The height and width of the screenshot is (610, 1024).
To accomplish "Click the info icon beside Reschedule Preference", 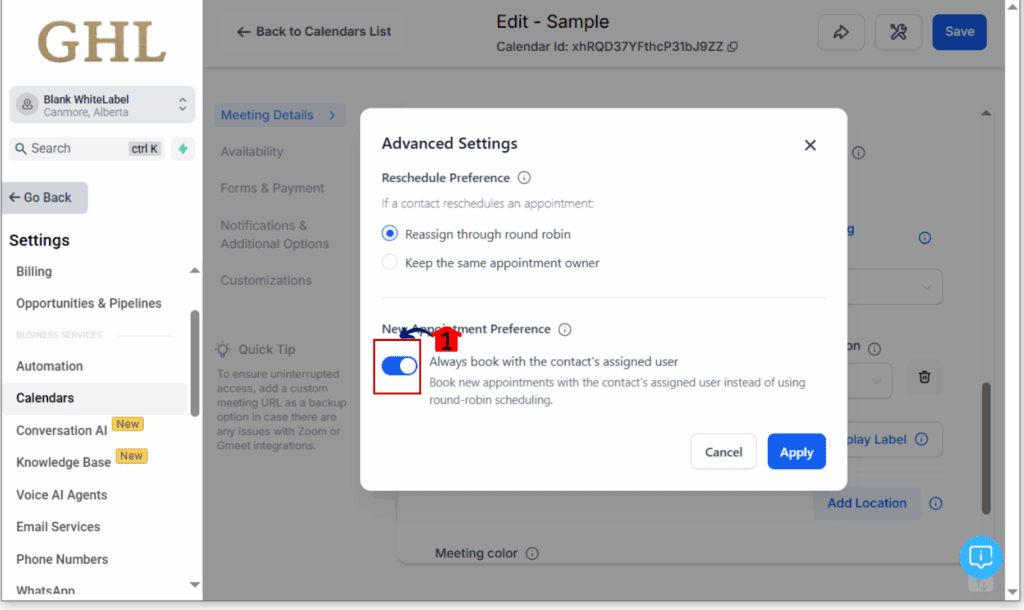I will pyautogui.click(x=524, y=178).
